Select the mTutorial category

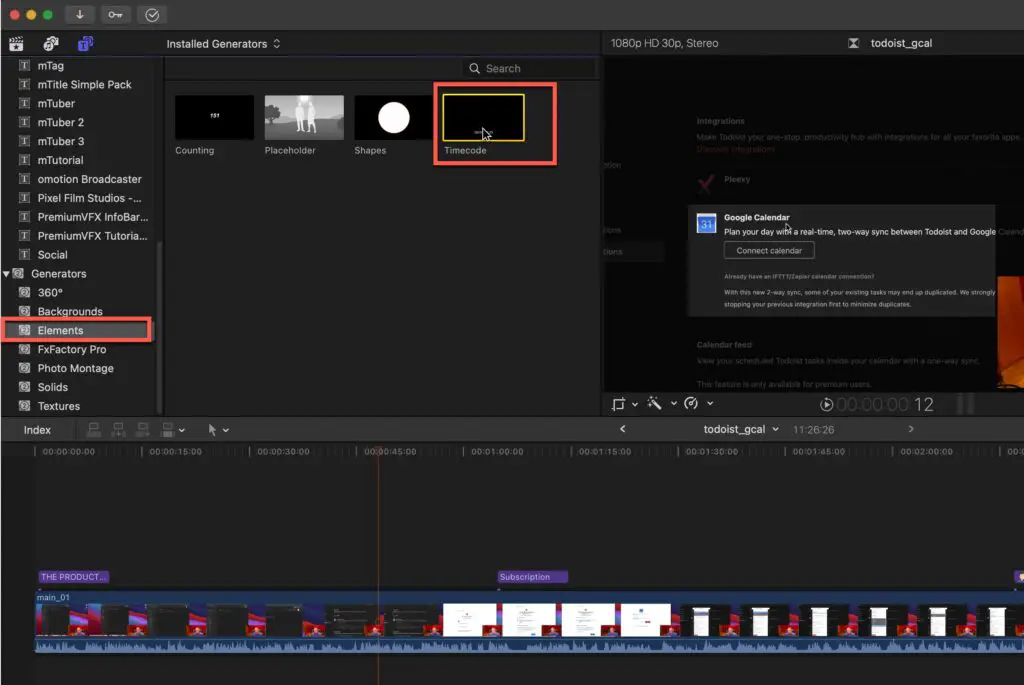point(60,160)
